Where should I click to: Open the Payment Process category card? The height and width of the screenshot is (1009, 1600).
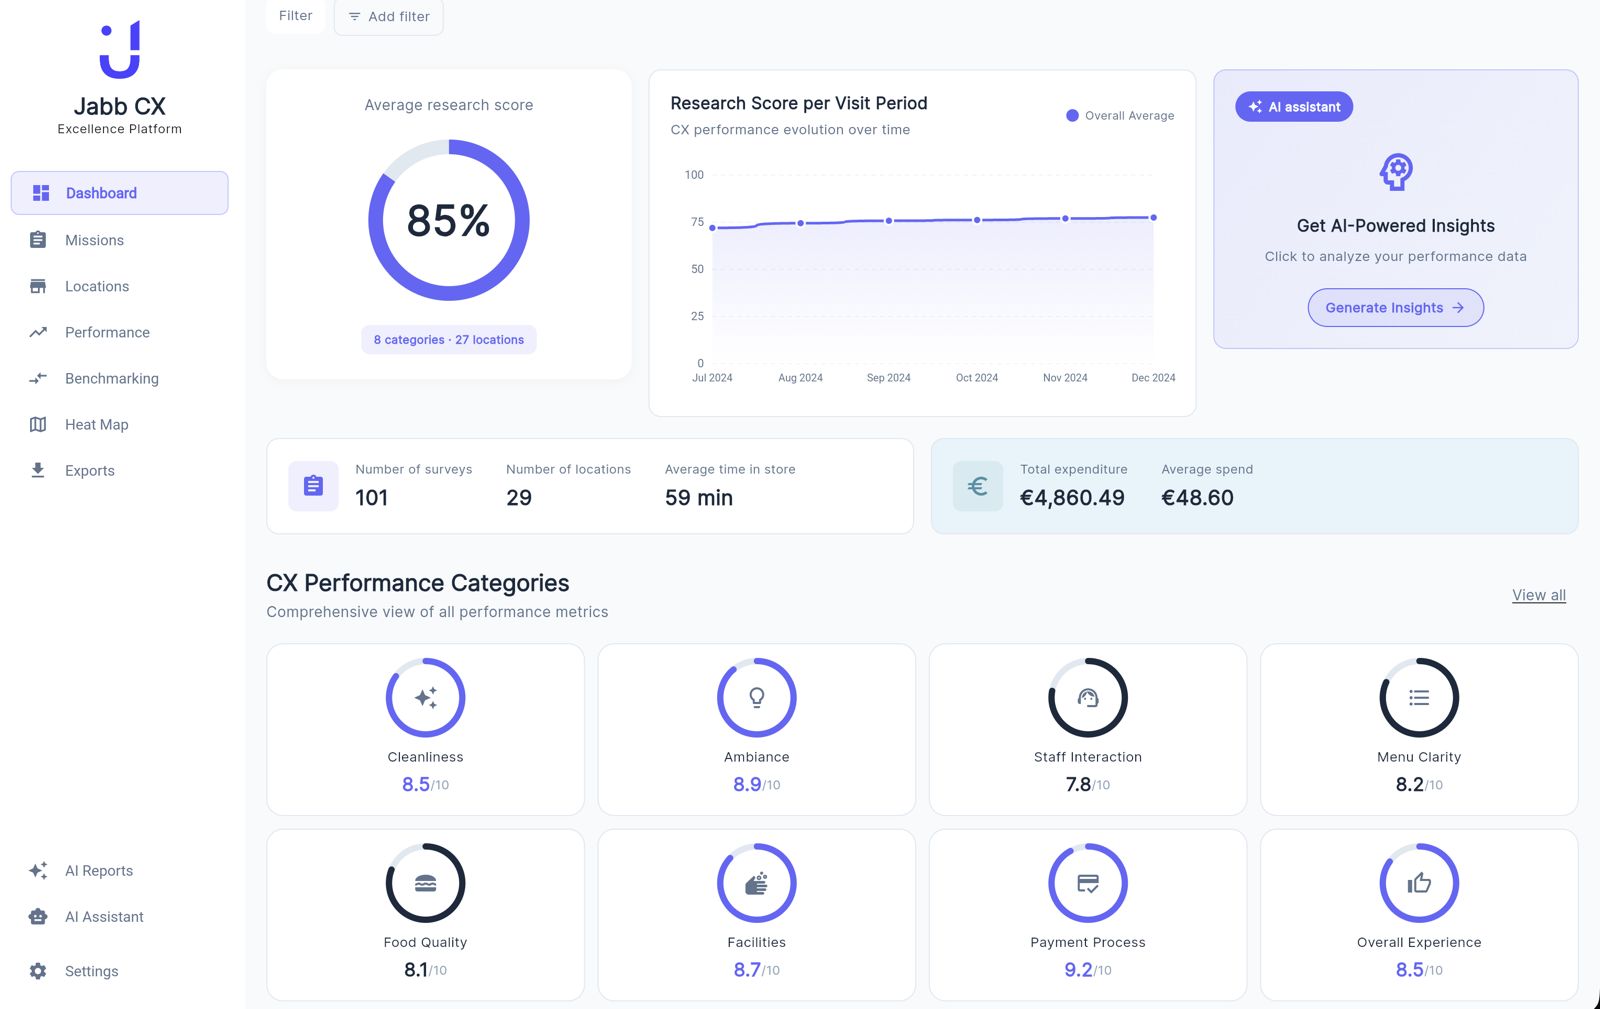point(1087,914)
